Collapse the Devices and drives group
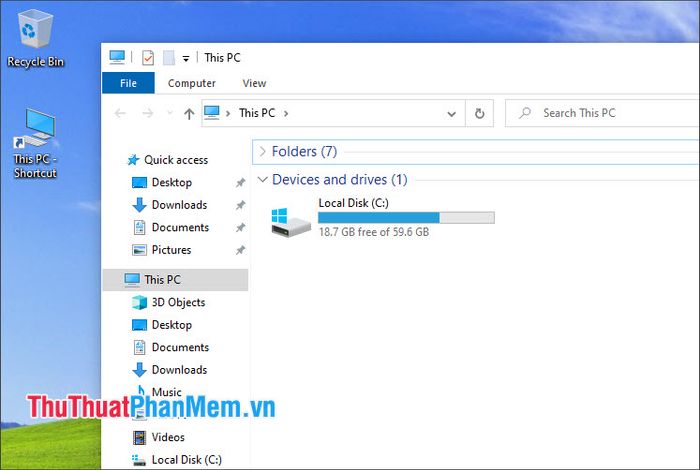Screen dimensions: 700x470 coord(262,179)
